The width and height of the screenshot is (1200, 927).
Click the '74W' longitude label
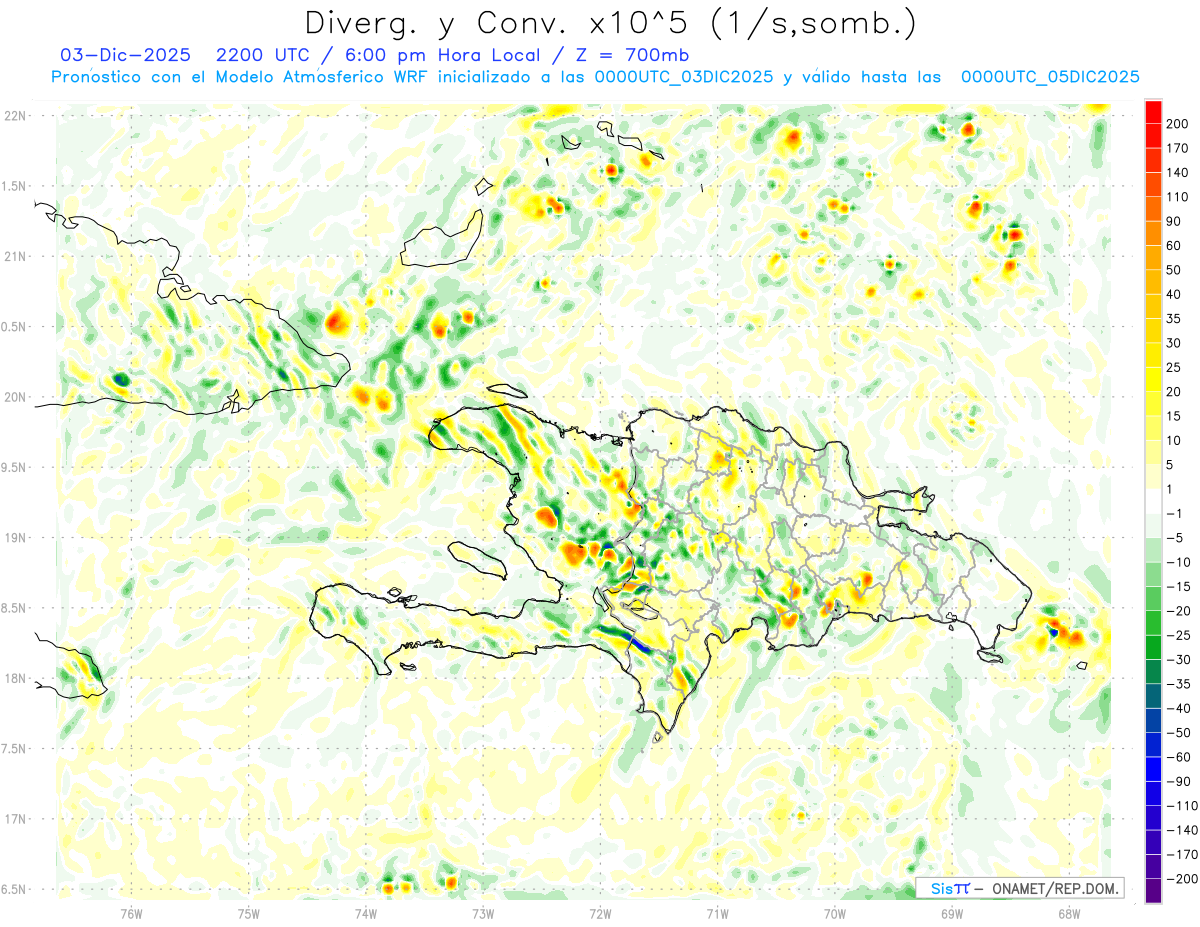(366, 913)
